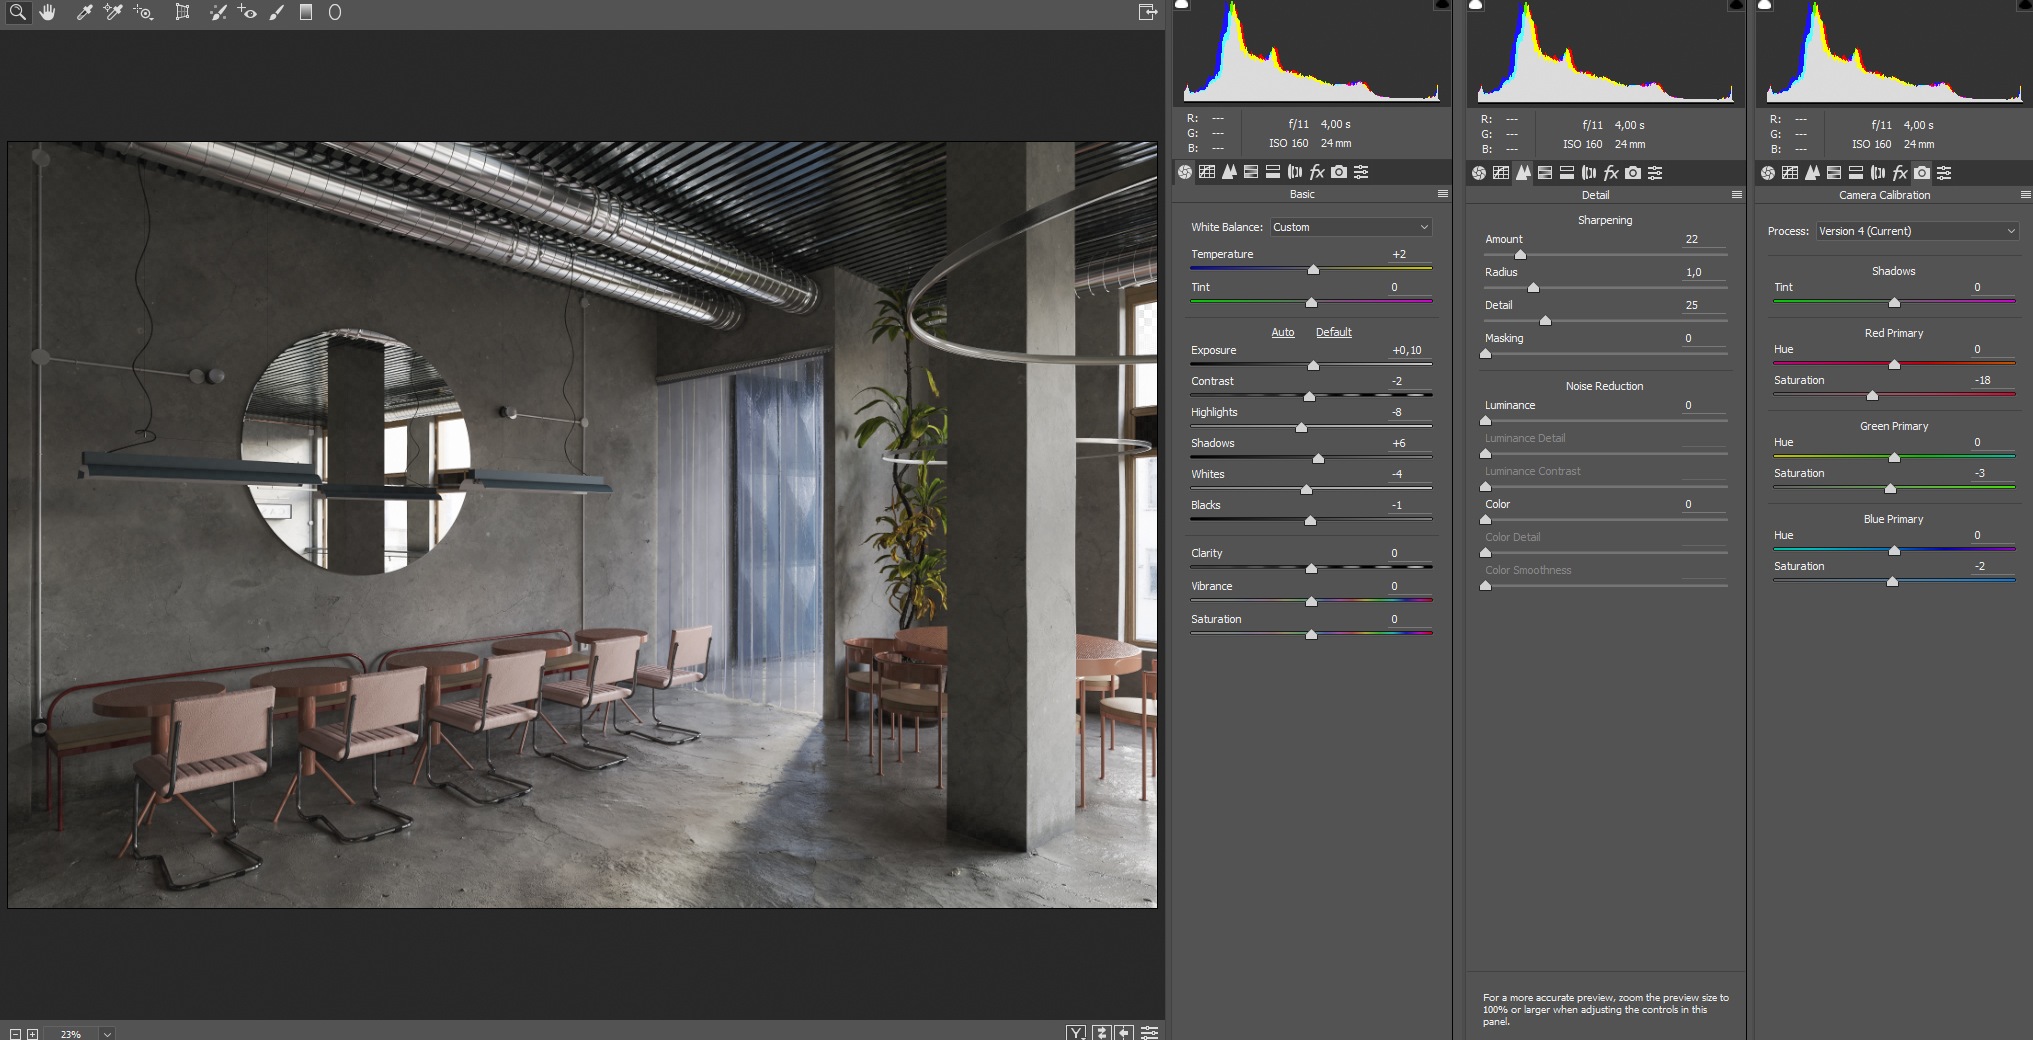Viewport: 2033px width, 1040px height.
Task: Select the Color Sampler tool
Action: click(113, 13)
